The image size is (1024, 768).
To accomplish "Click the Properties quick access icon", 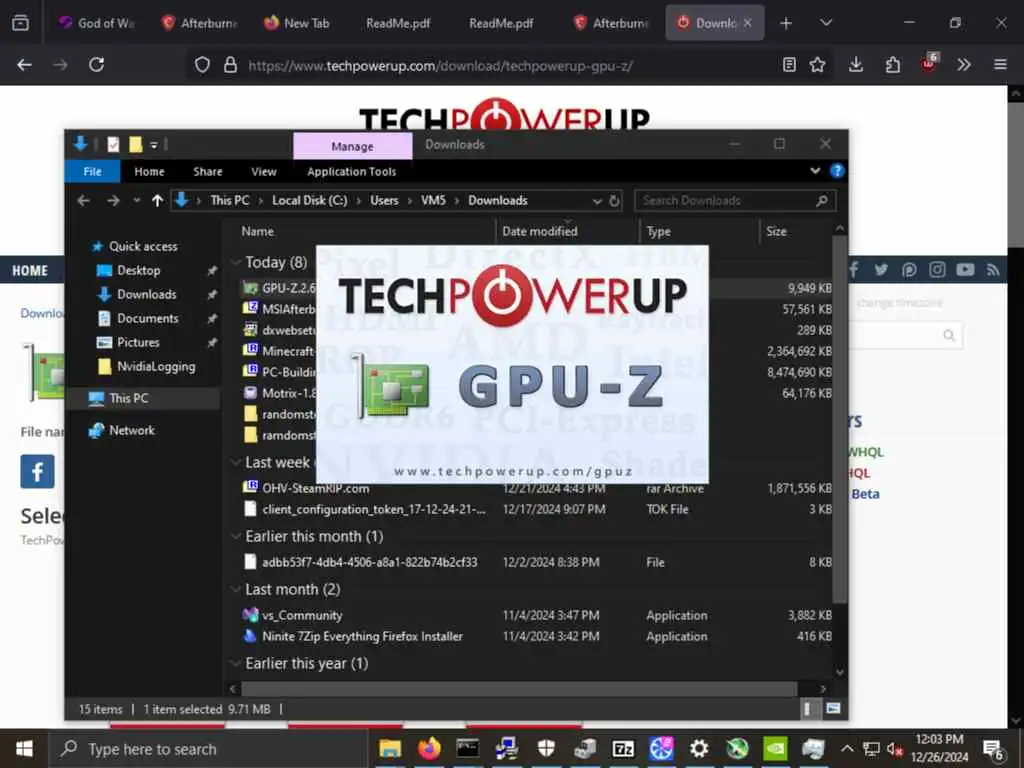I will click(x=114, y=144).
